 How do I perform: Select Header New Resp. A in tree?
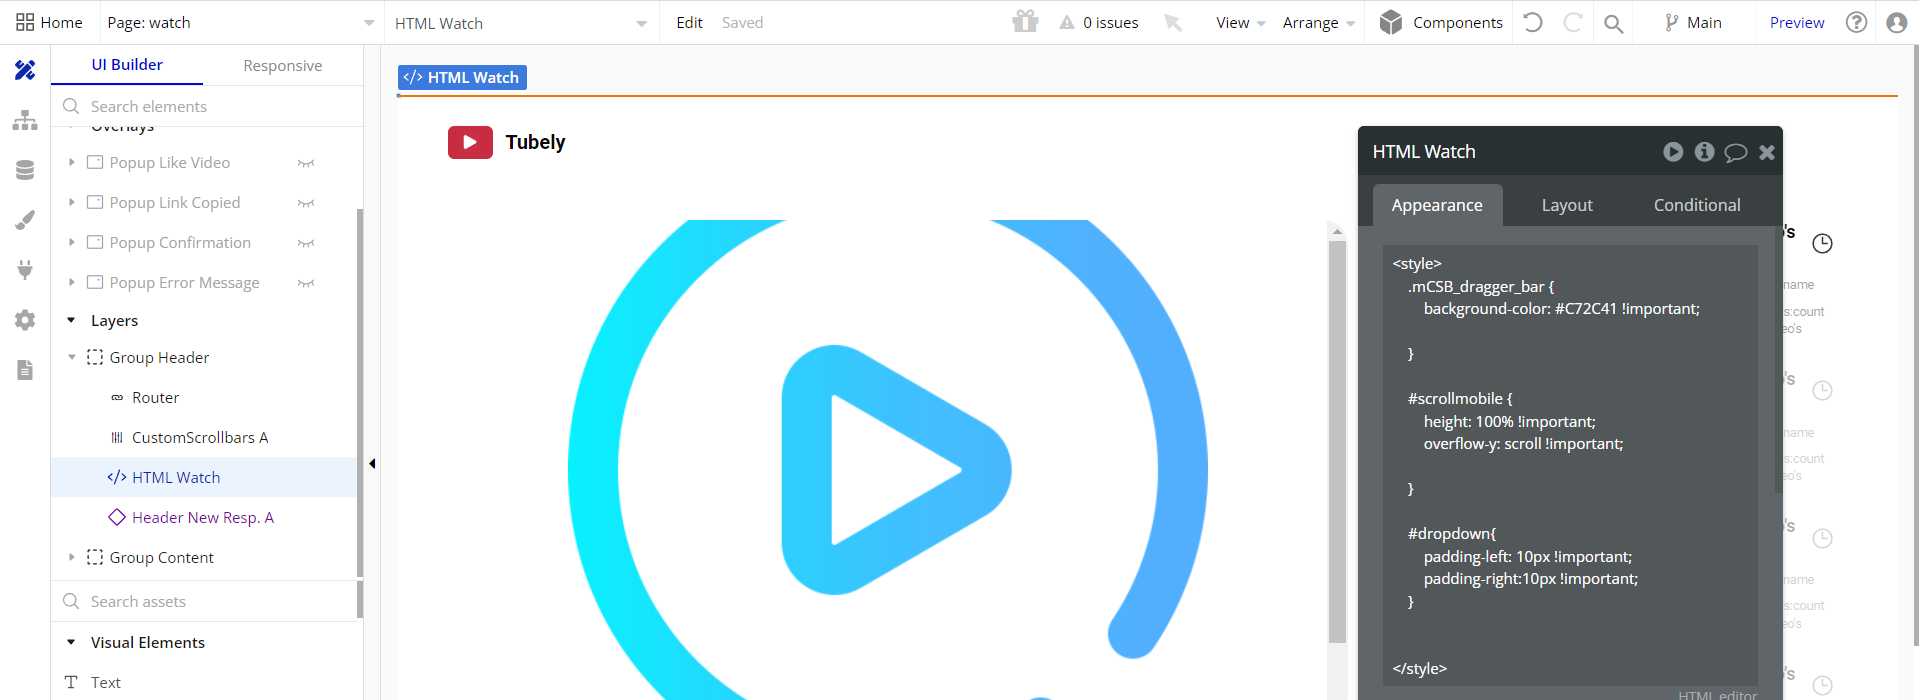203,517
